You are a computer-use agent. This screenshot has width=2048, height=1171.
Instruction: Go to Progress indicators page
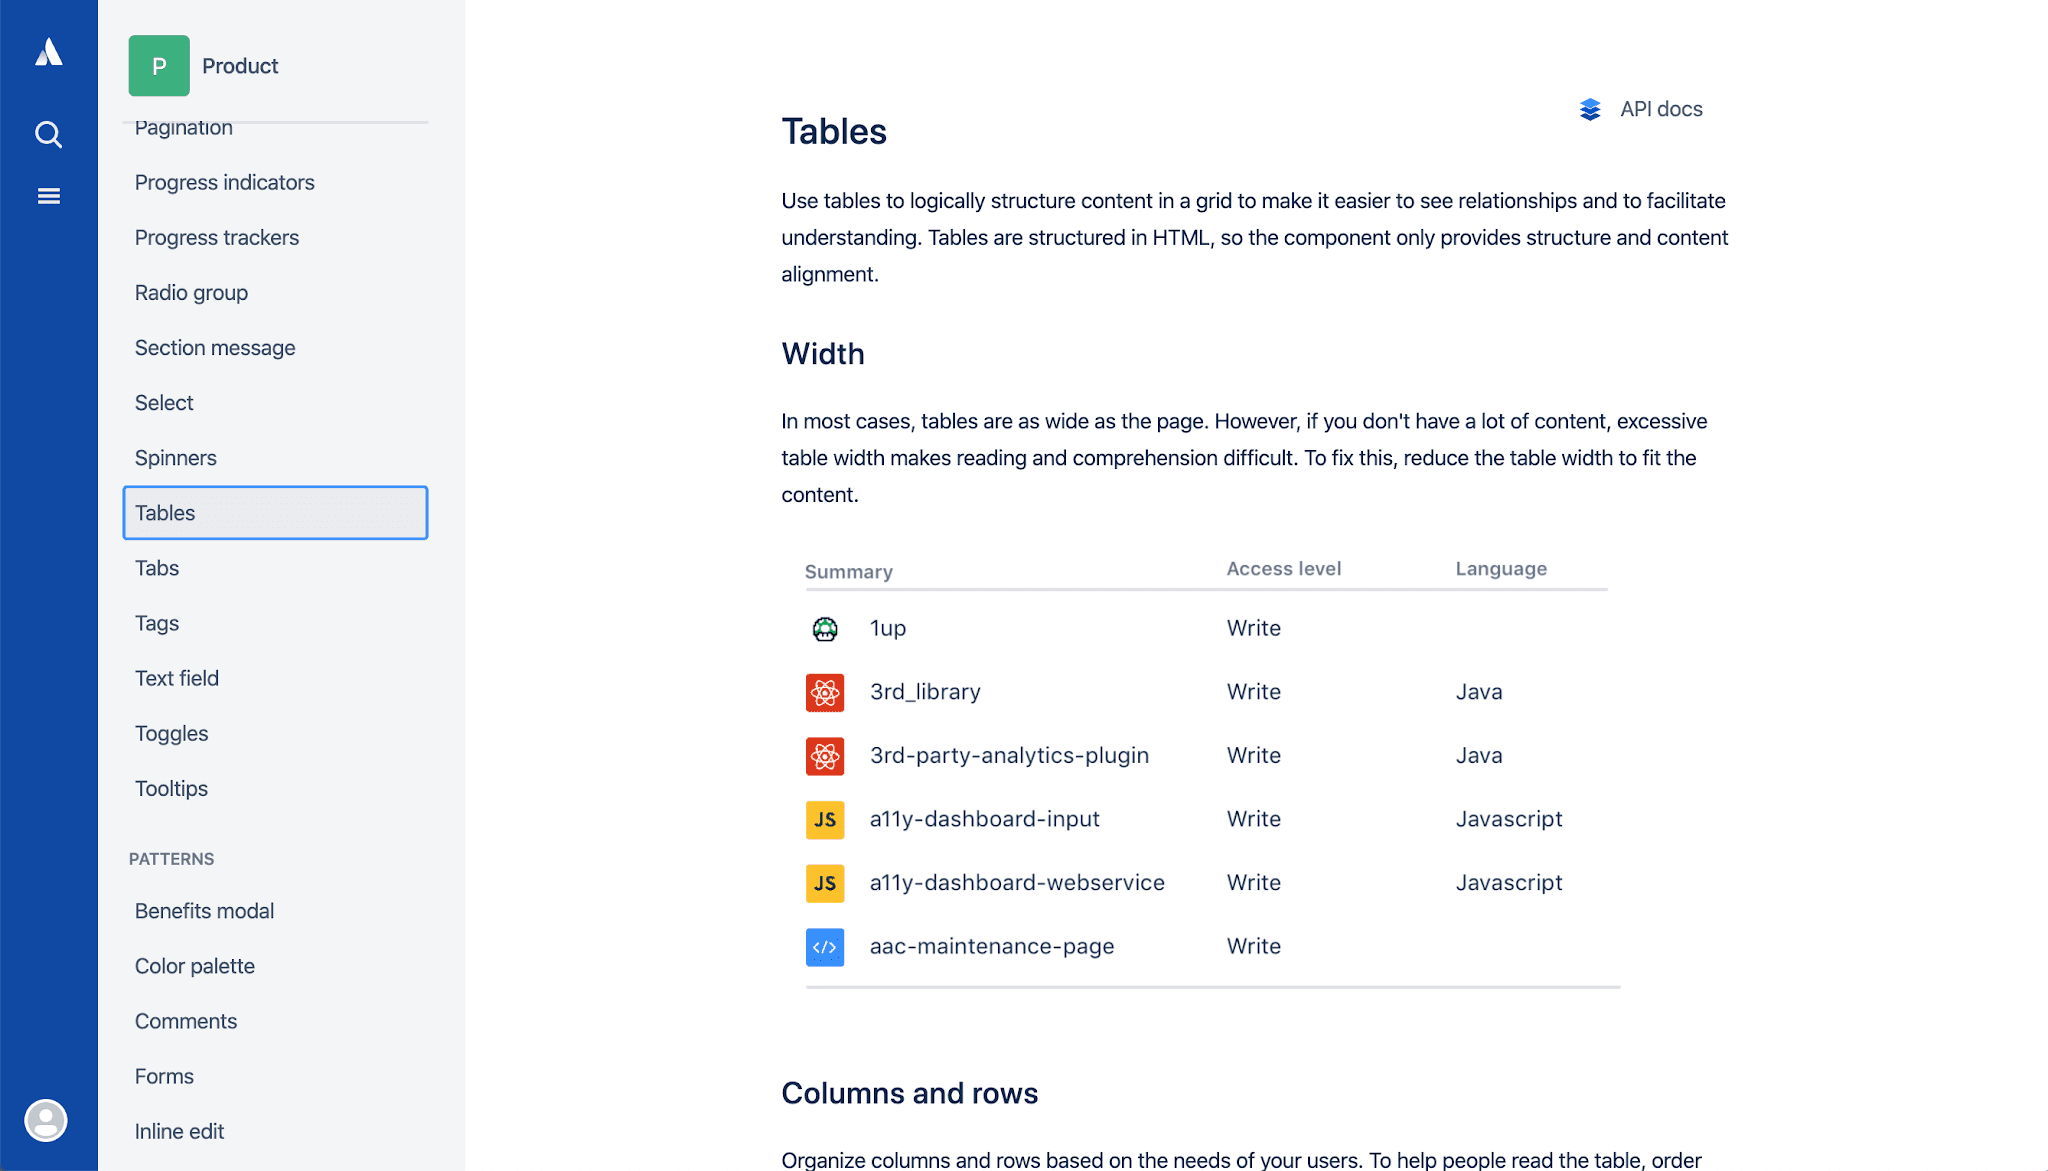click(x=225, y=182)
